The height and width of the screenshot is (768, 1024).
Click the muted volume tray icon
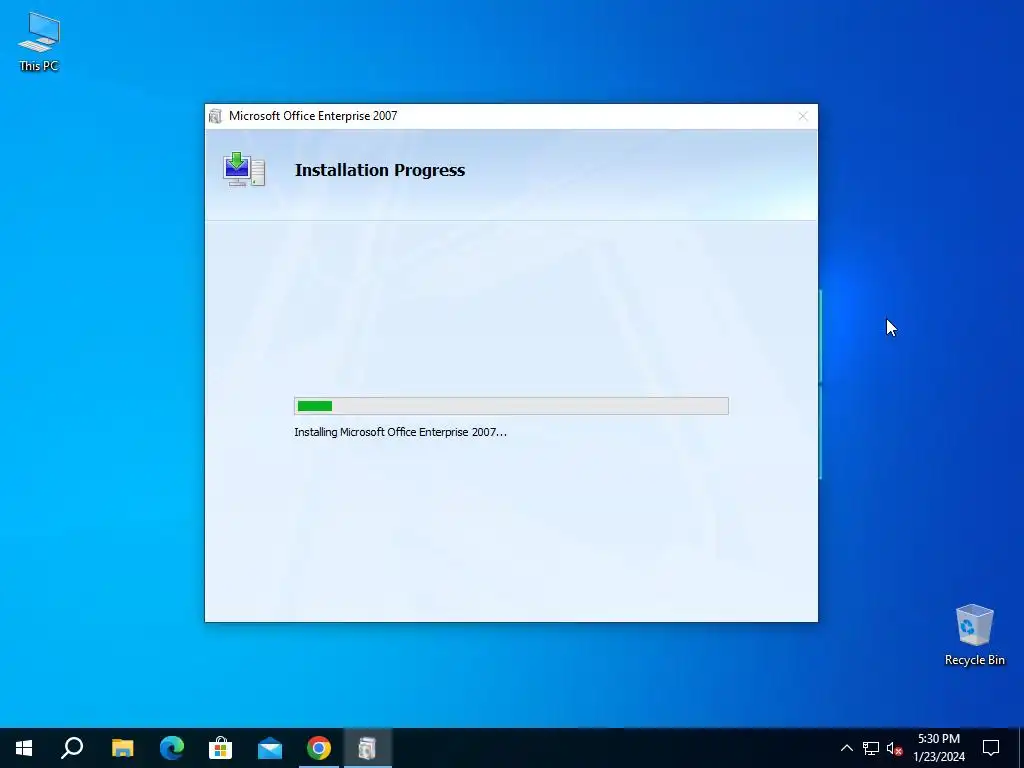(895, 748)
